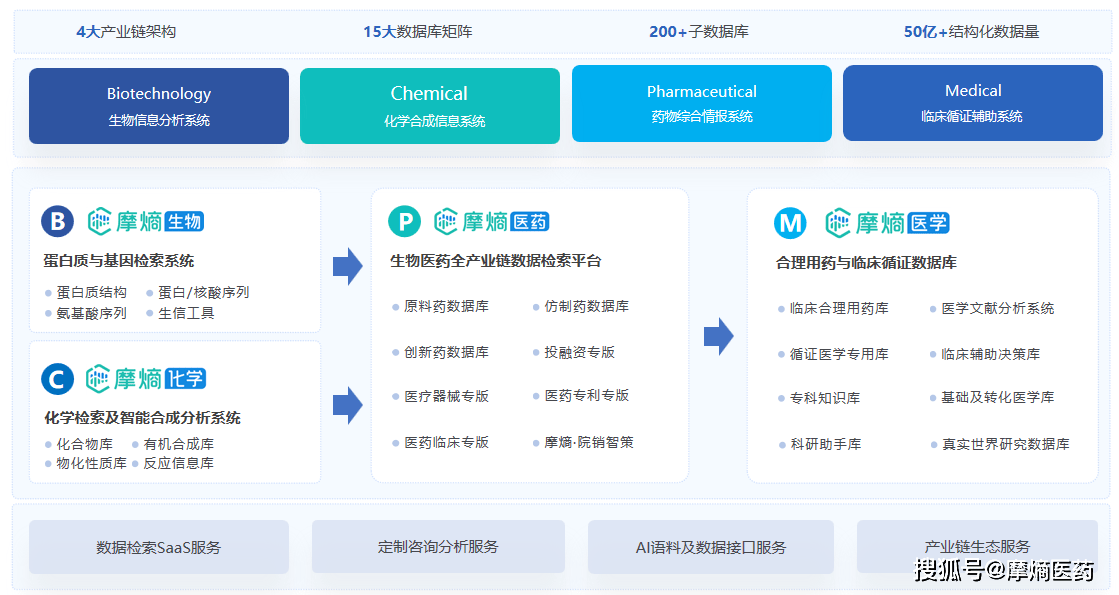Click the 摩熵医学 logo
This screenshot has width=1119, height=595.
tap(887, 223)
